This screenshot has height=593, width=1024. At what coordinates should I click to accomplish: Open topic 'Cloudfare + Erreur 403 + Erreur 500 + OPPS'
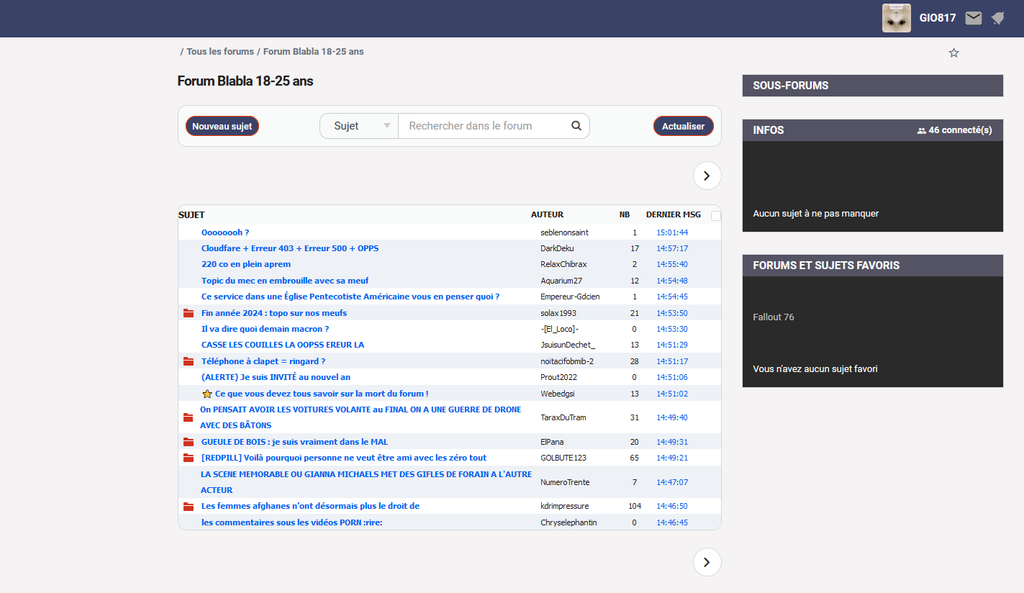pos(290,248)
